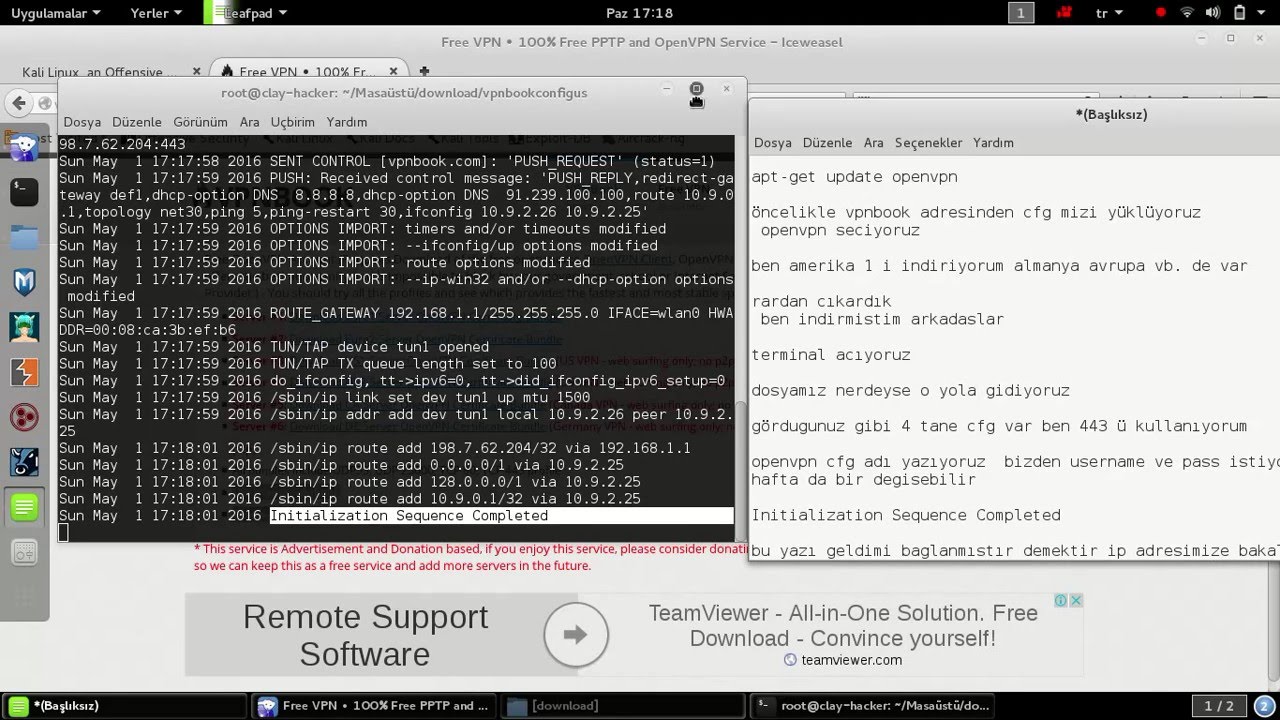This screenshot has width=1280, height=720.
Task: Open Iceweasel from the dock
Action: (23, 146)
